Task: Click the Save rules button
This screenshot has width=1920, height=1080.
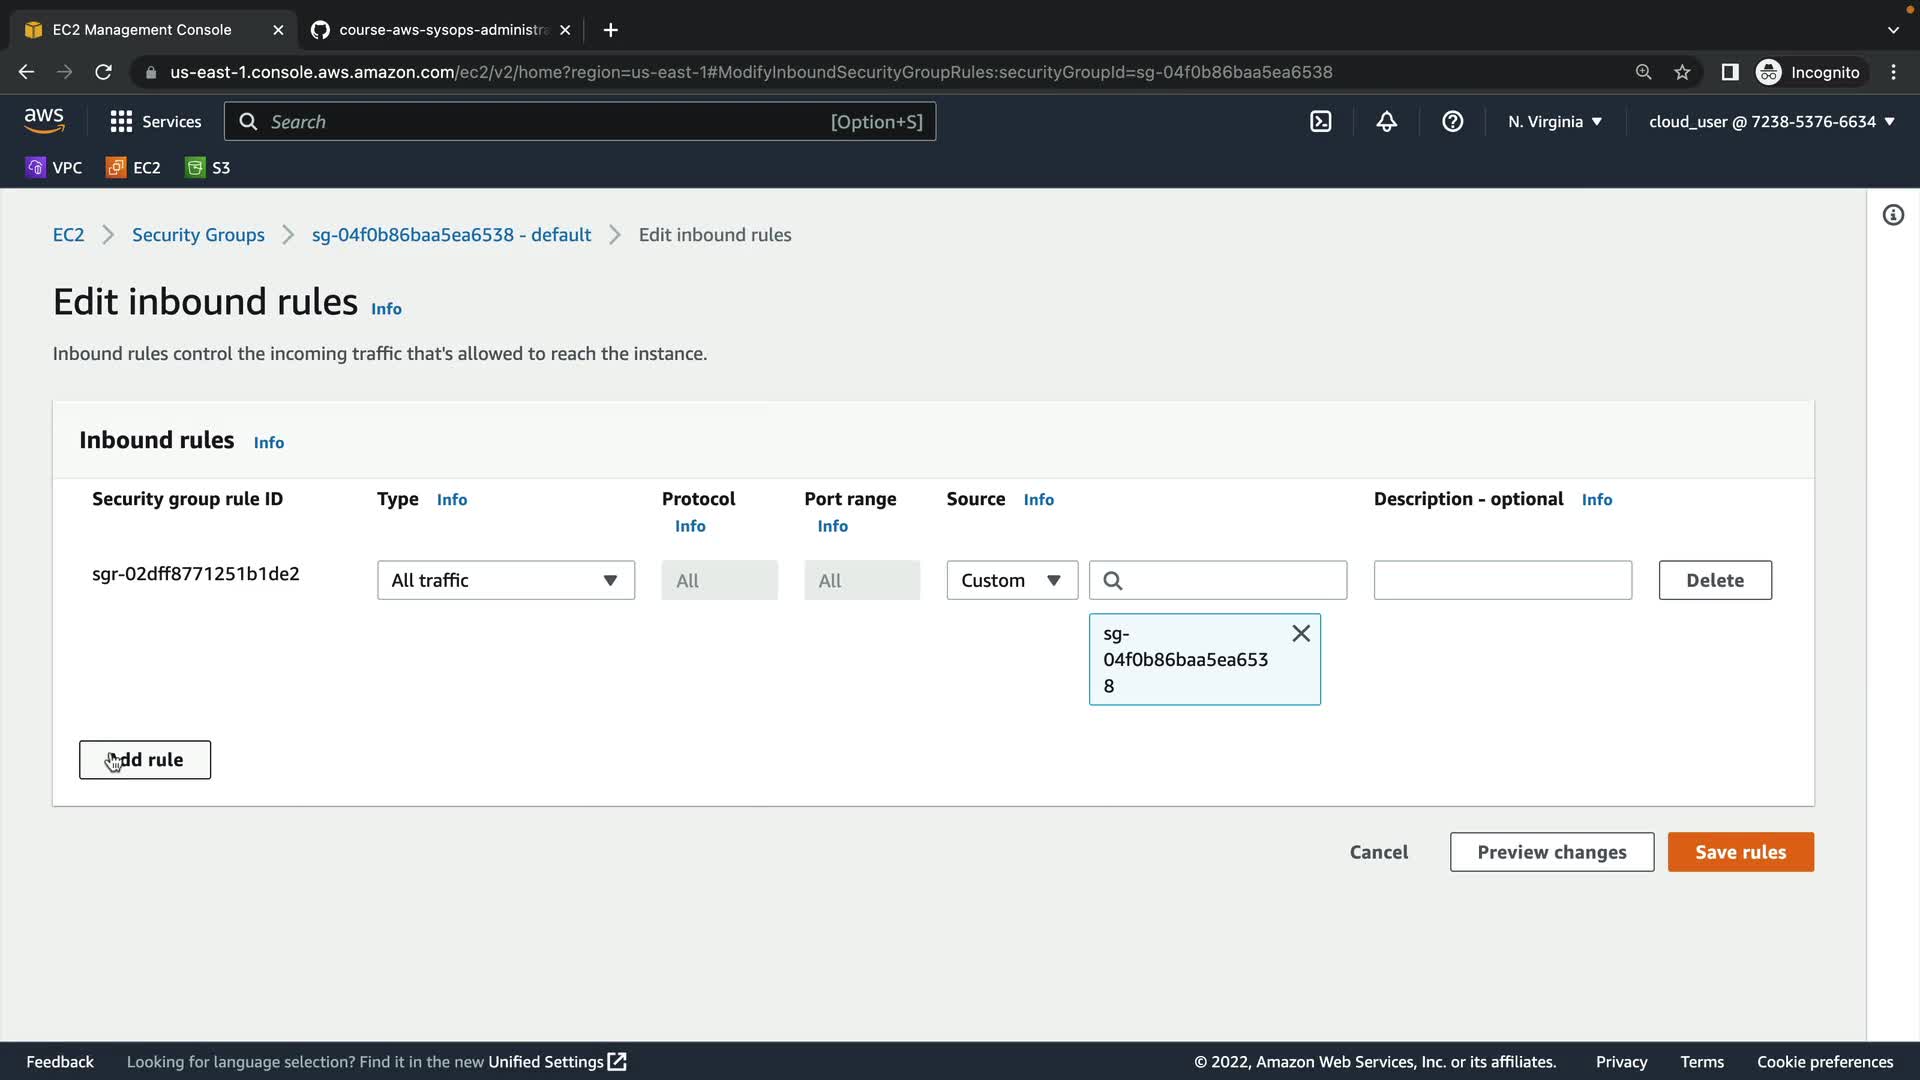Action: pyautogui.click(x=1740, y=852)
